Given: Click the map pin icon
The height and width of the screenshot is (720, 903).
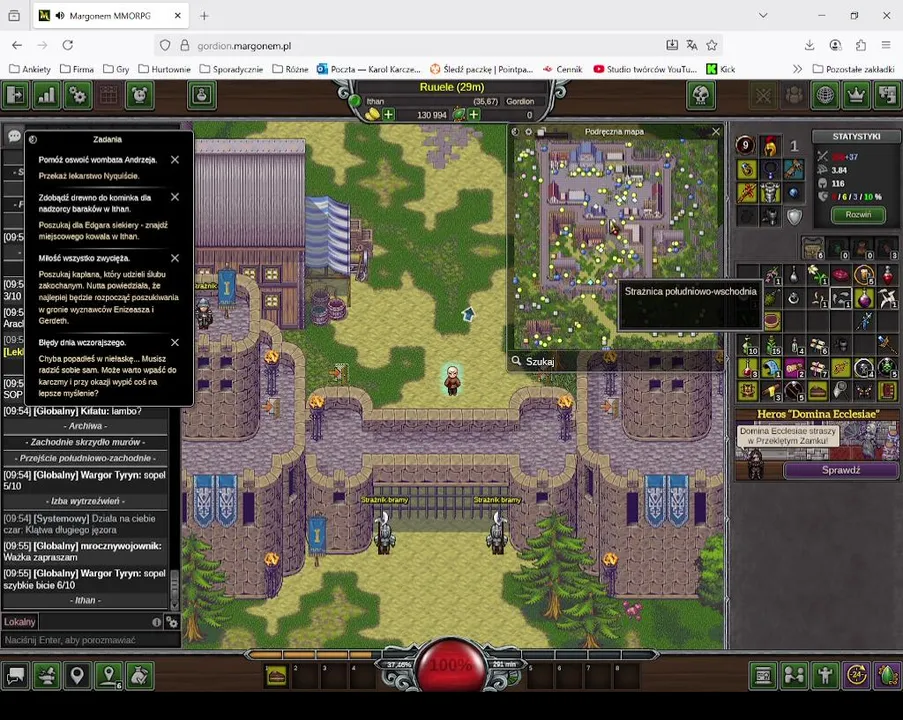Looking at the screenshot, I should point(77,675).
